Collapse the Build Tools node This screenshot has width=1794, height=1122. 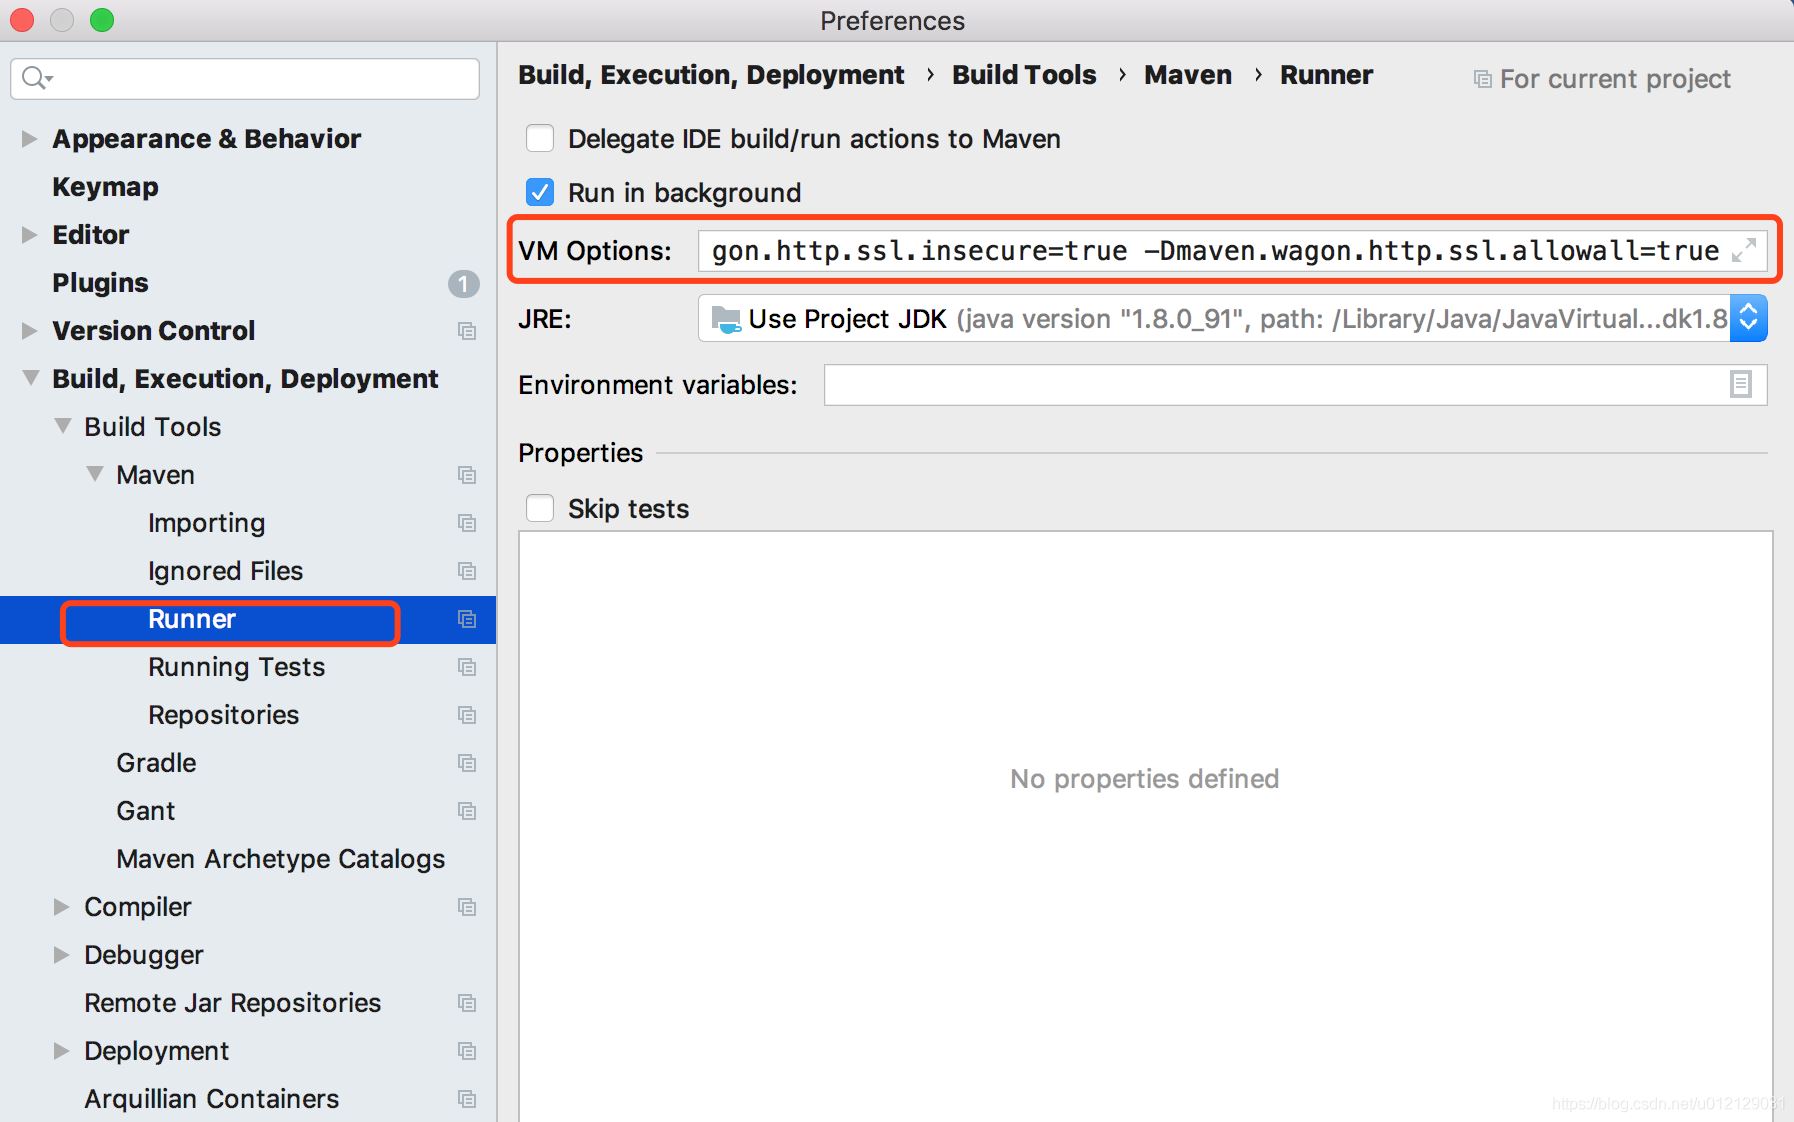[x=63, y=426]
